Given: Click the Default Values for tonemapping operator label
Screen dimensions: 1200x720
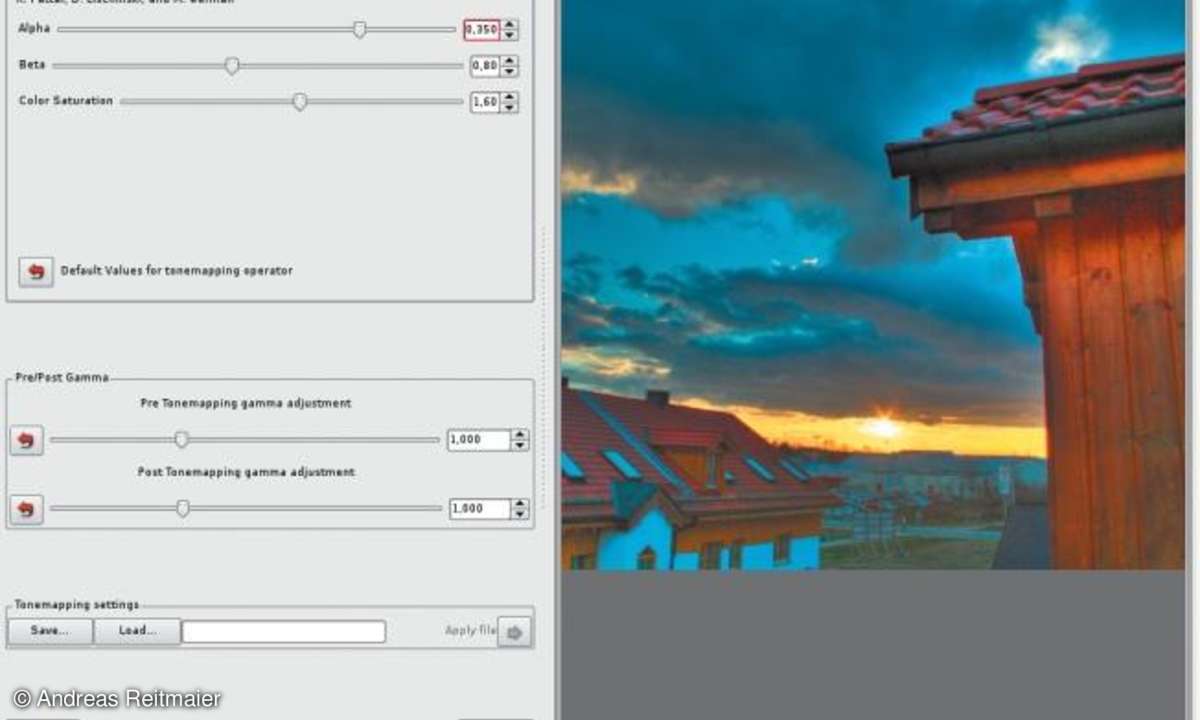Looking at the screenshot, I should click(177, 270).
